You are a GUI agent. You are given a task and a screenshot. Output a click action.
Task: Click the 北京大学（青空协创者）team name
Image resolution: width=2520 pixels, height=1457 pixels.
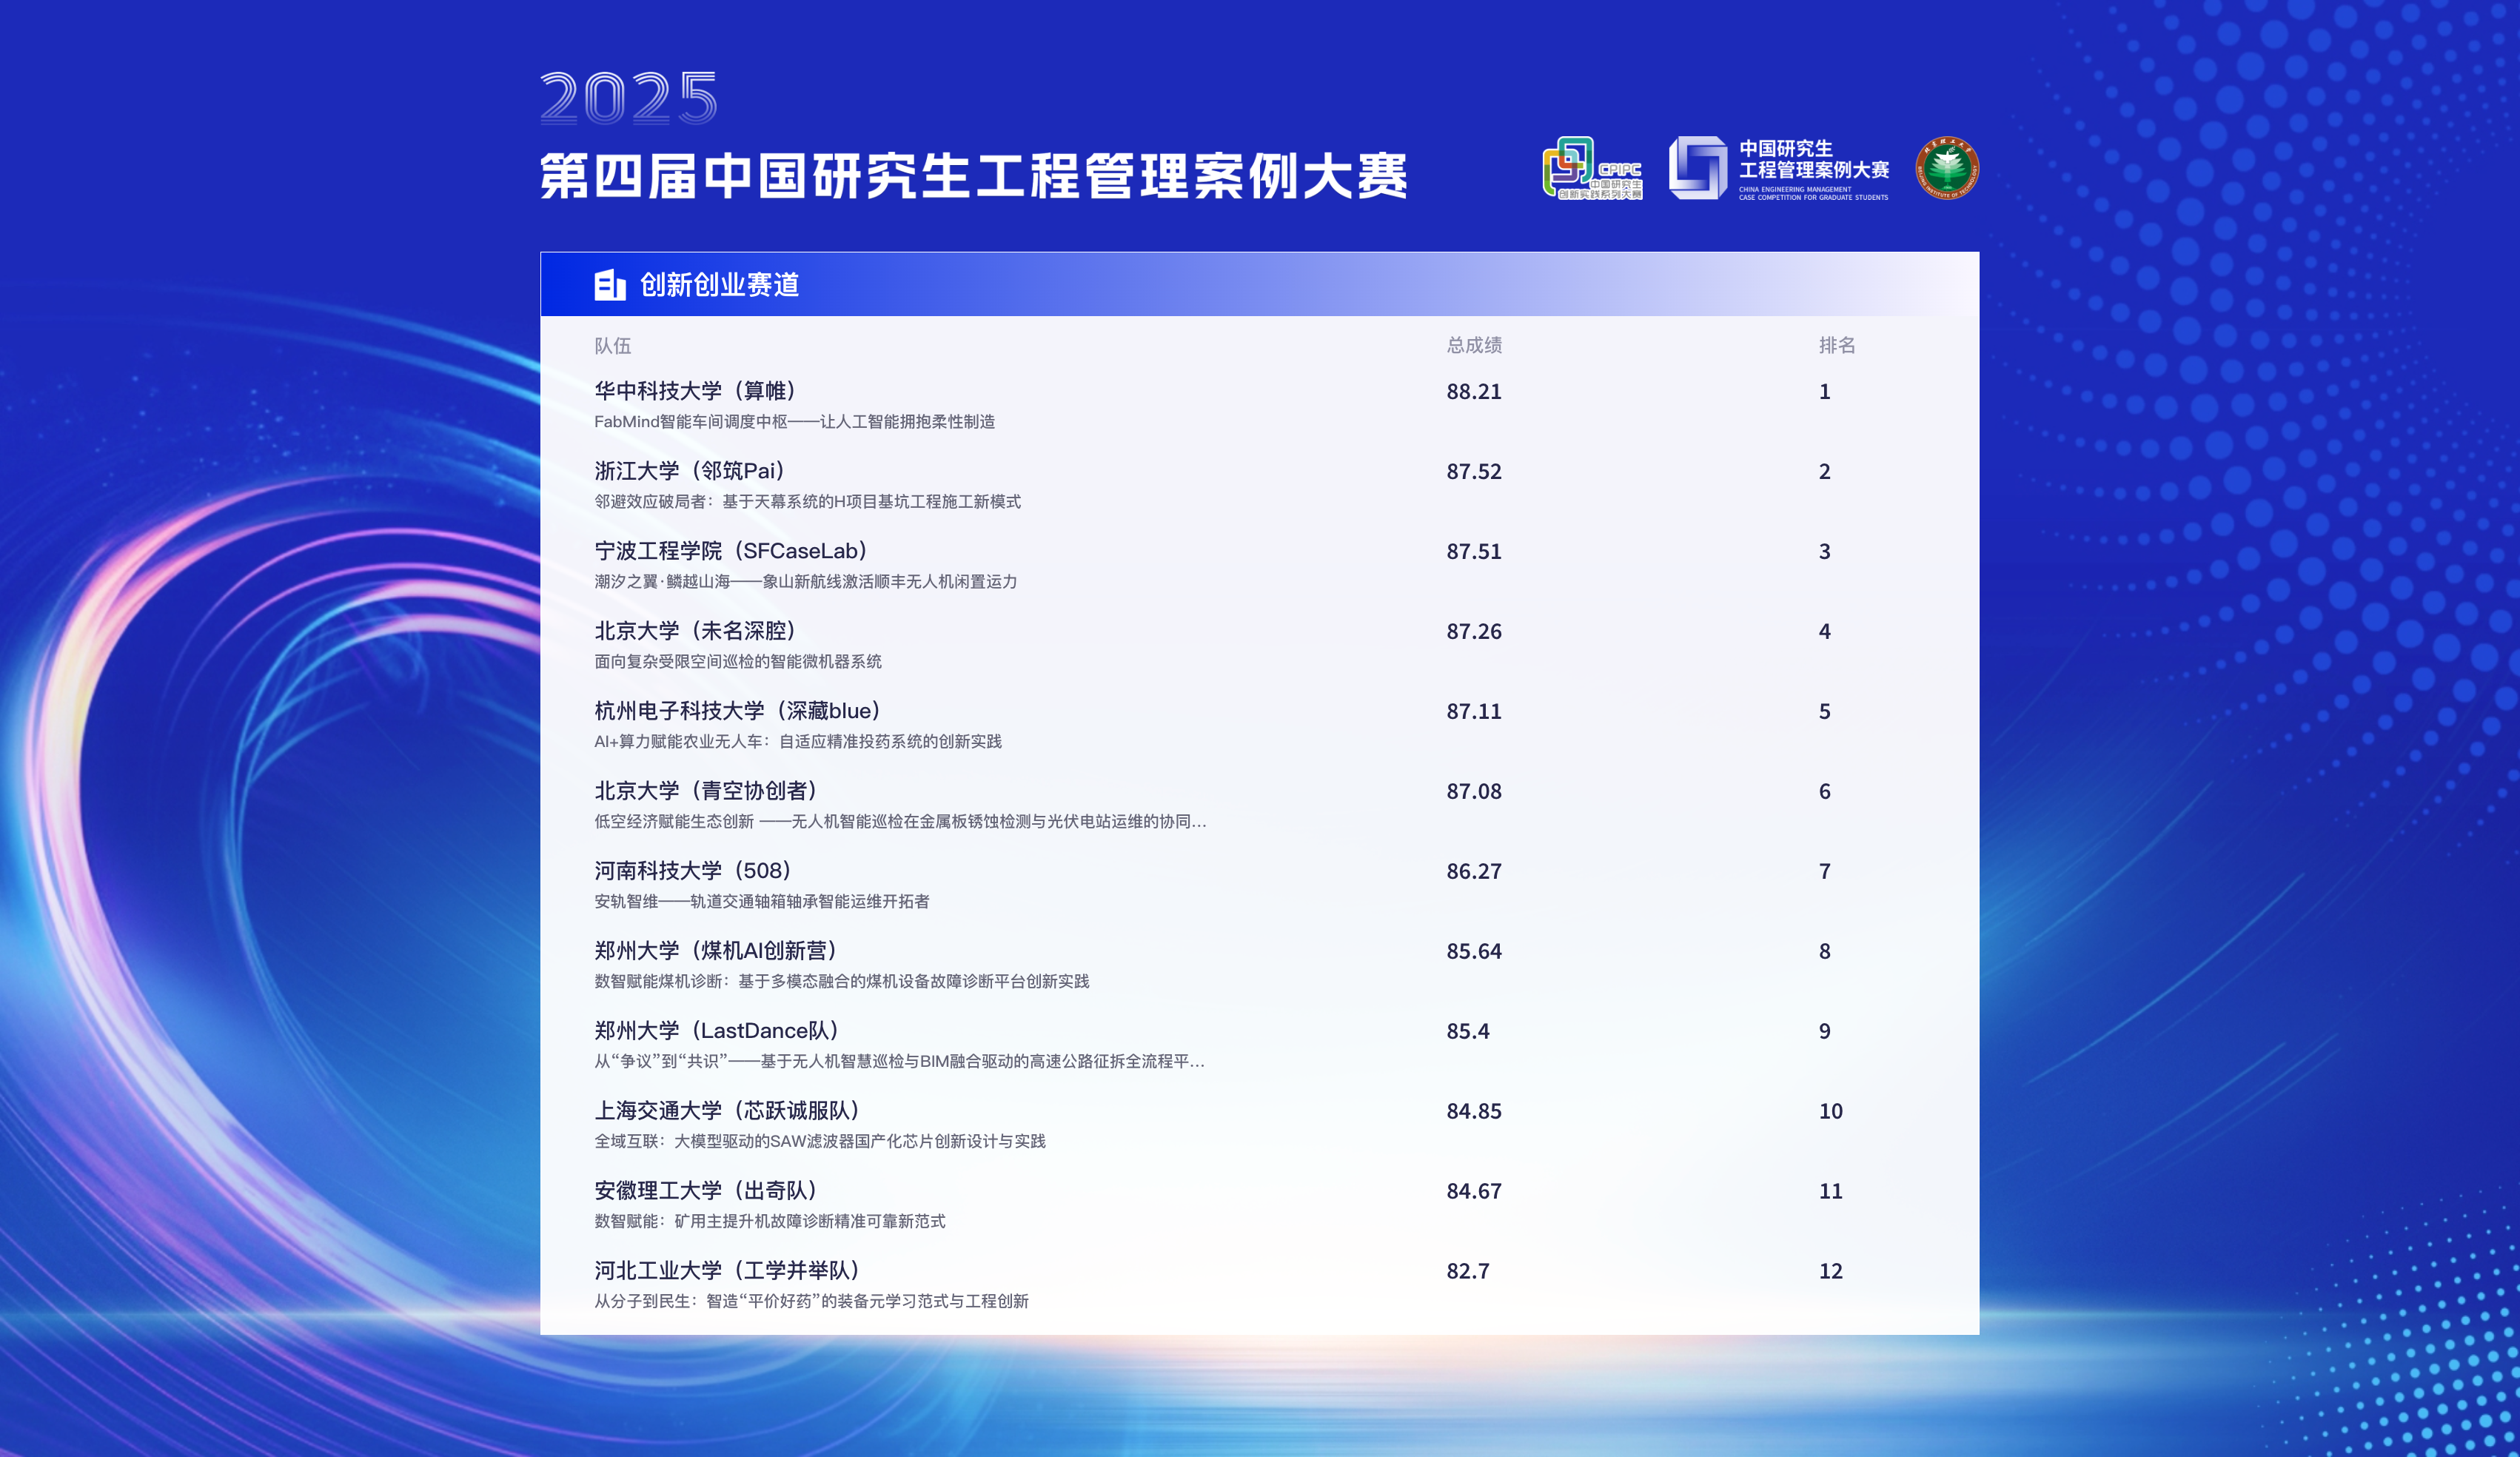pos(706,791)
